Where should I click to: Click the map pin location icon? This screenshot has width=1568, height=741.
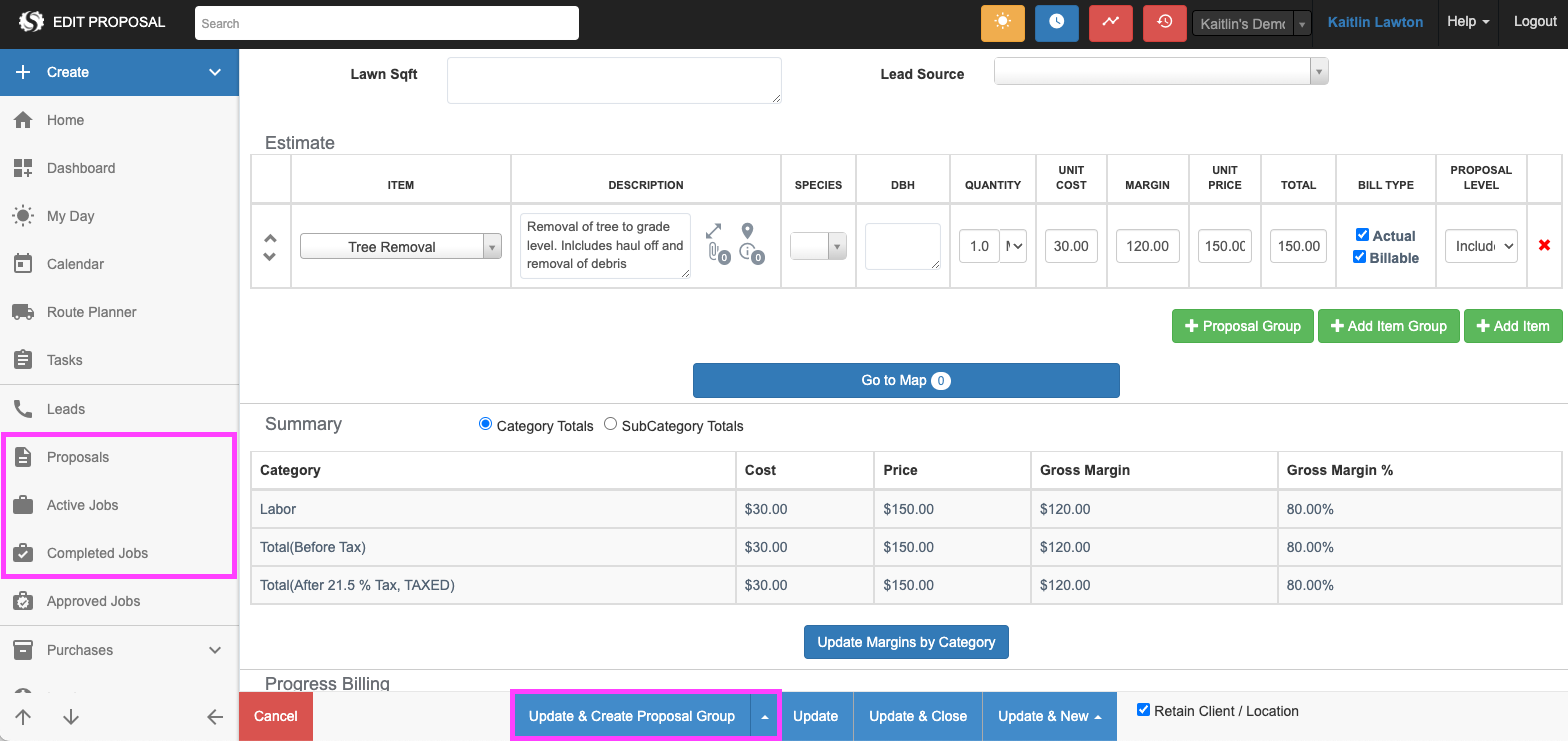(x=747, y=232)
